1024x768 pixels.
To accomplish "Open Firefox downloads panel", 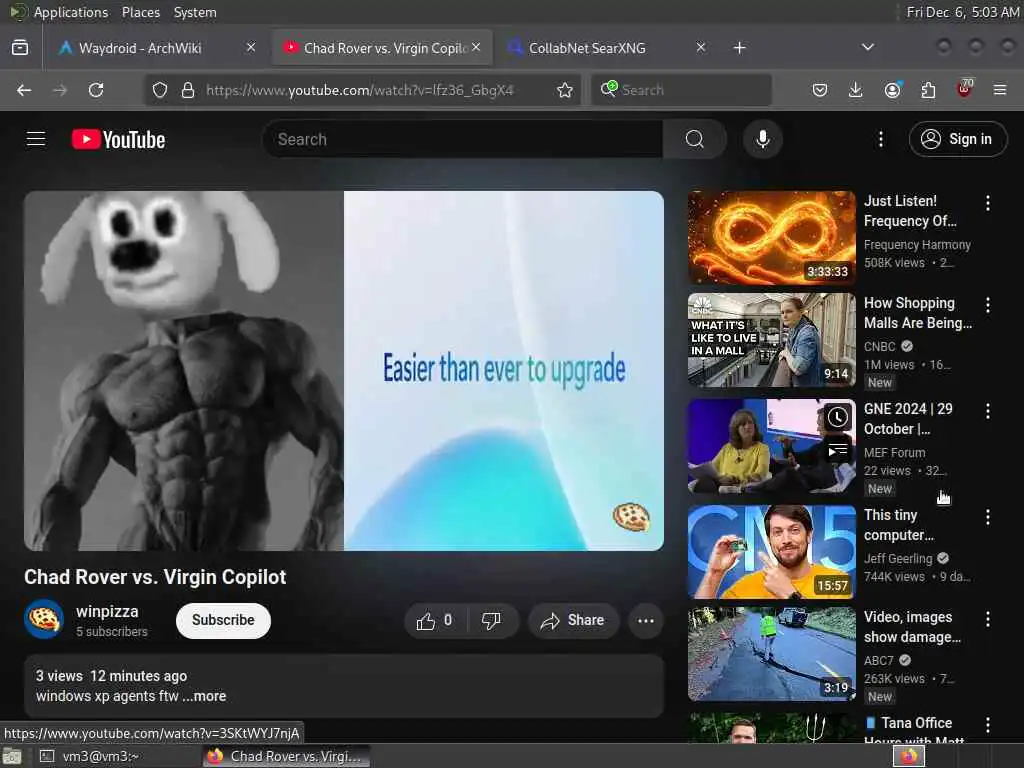I will click(856, 90).
